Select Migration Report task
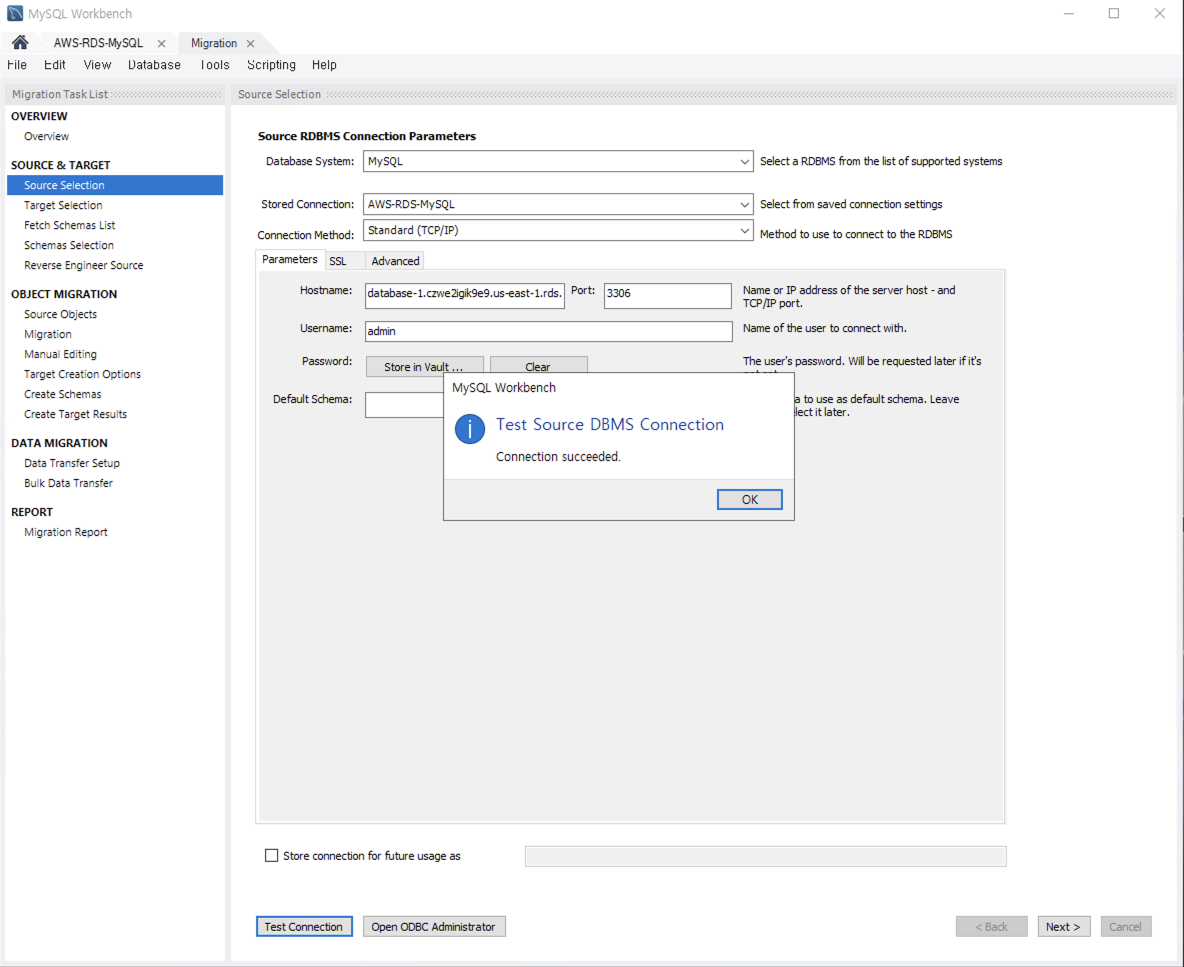Image resolution: width=1184 pixels, height=967 pixels. 66,532
